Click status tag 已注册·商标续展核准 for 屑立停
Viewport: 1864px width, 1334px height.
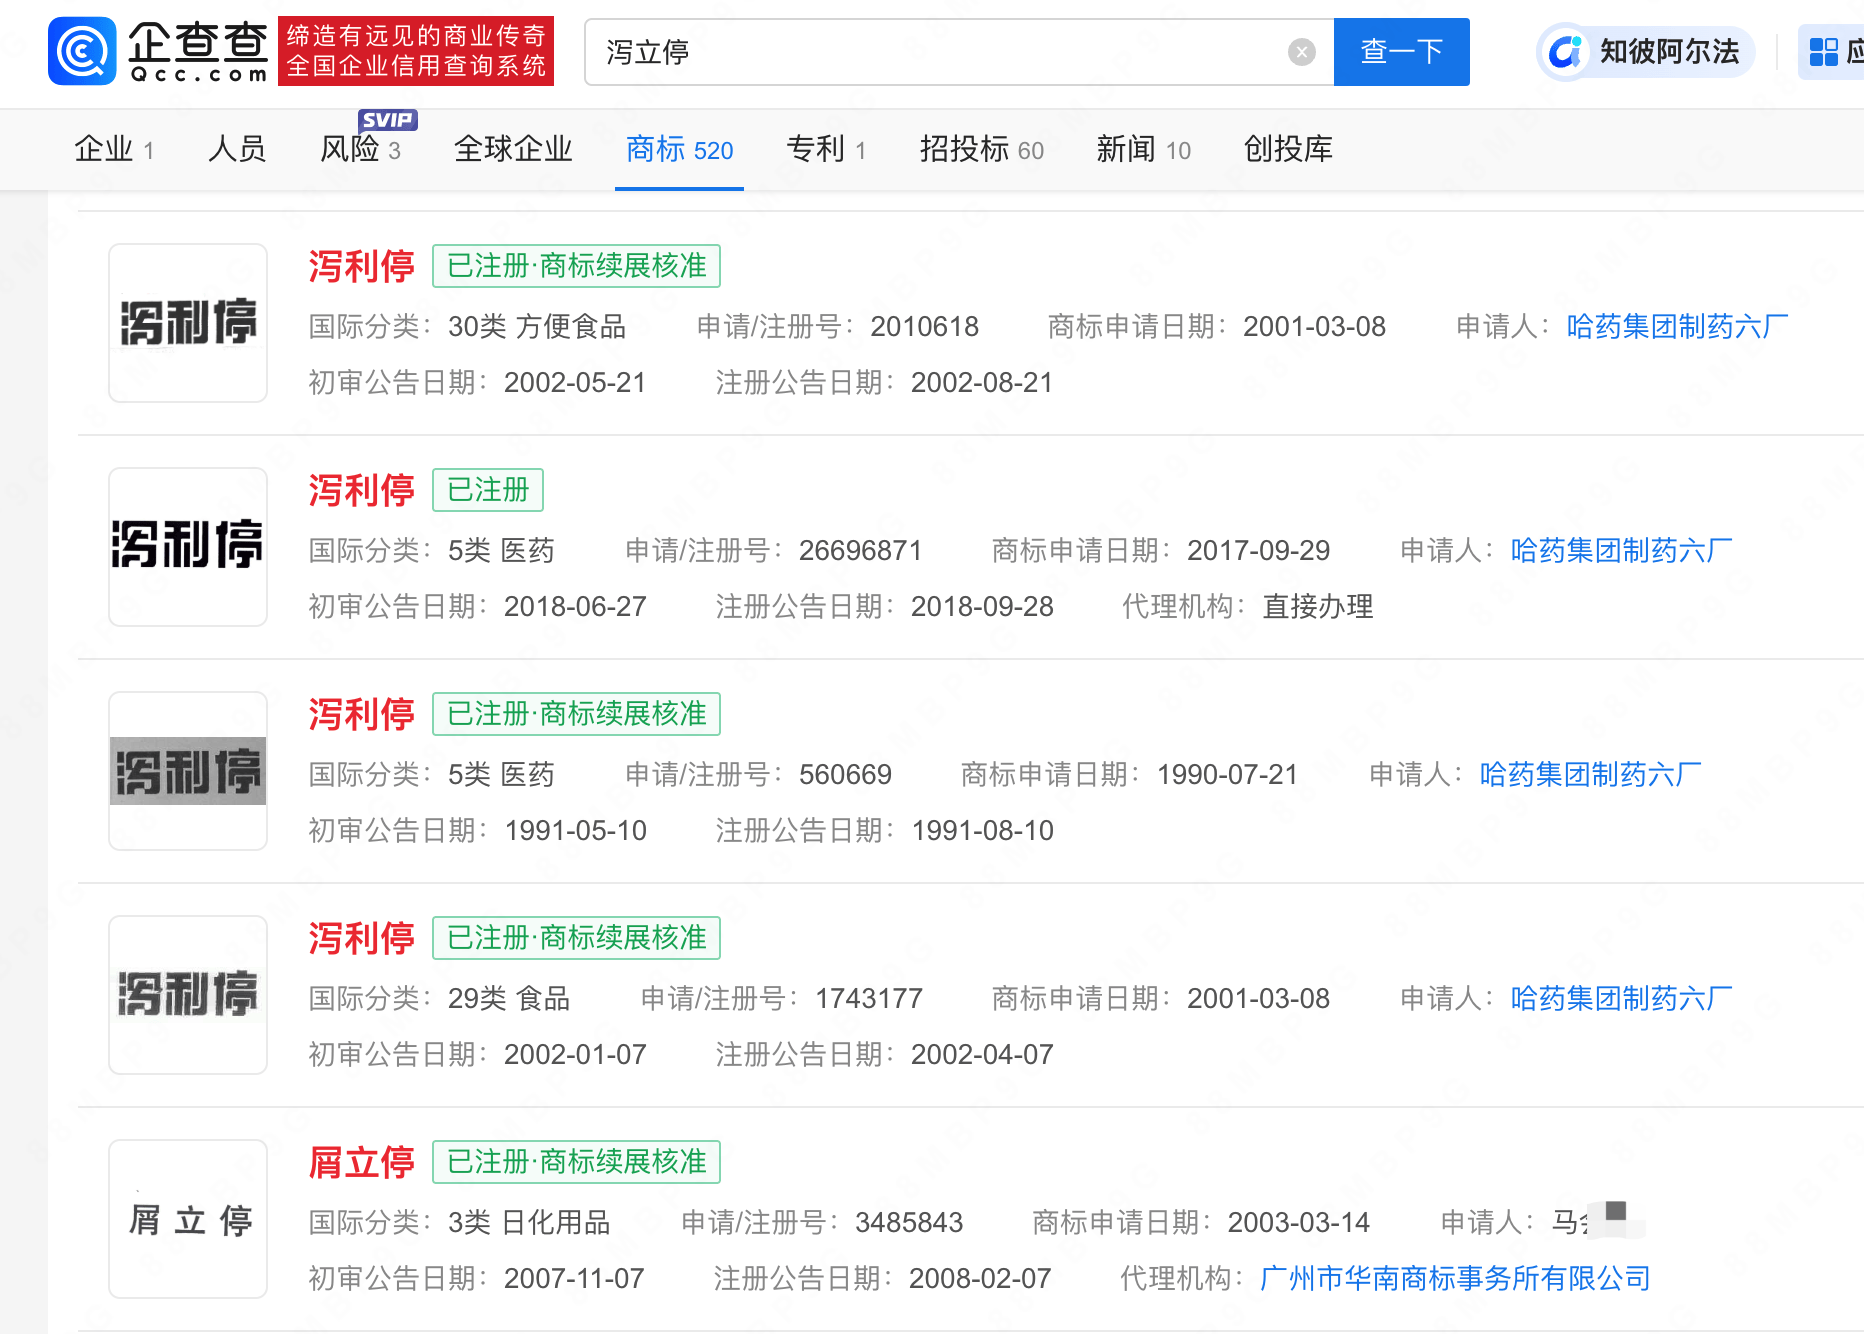[x=576, y=1162]
